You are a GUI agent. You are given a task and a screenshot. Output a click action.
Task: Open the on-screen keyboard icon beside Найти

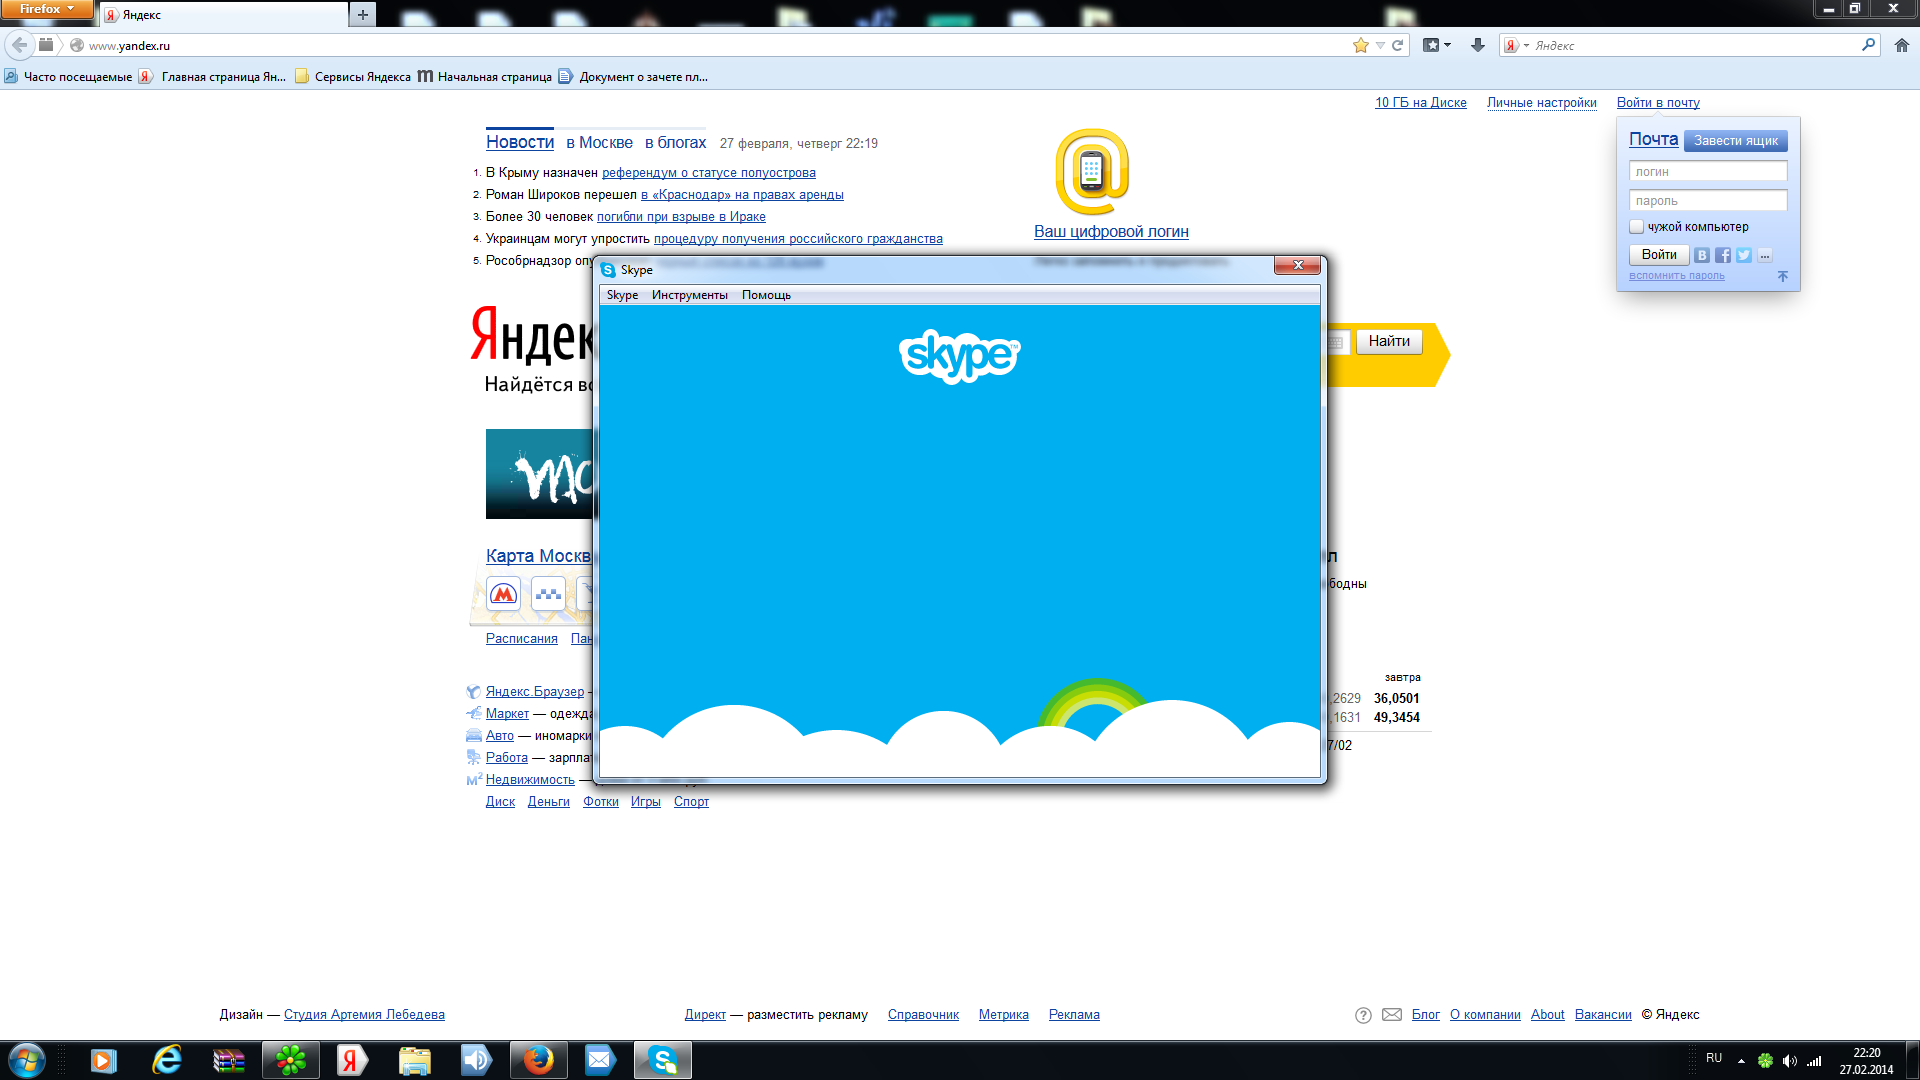click(x=1336, y=342)
